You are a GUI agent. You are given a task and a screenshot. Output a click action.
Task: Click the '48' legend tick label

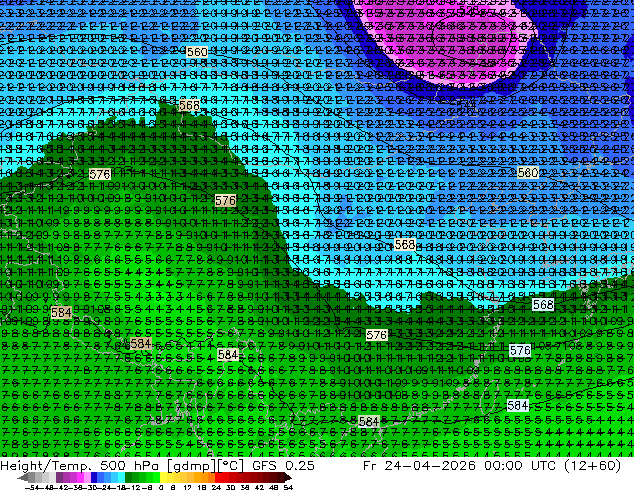(x=273, y=487)
